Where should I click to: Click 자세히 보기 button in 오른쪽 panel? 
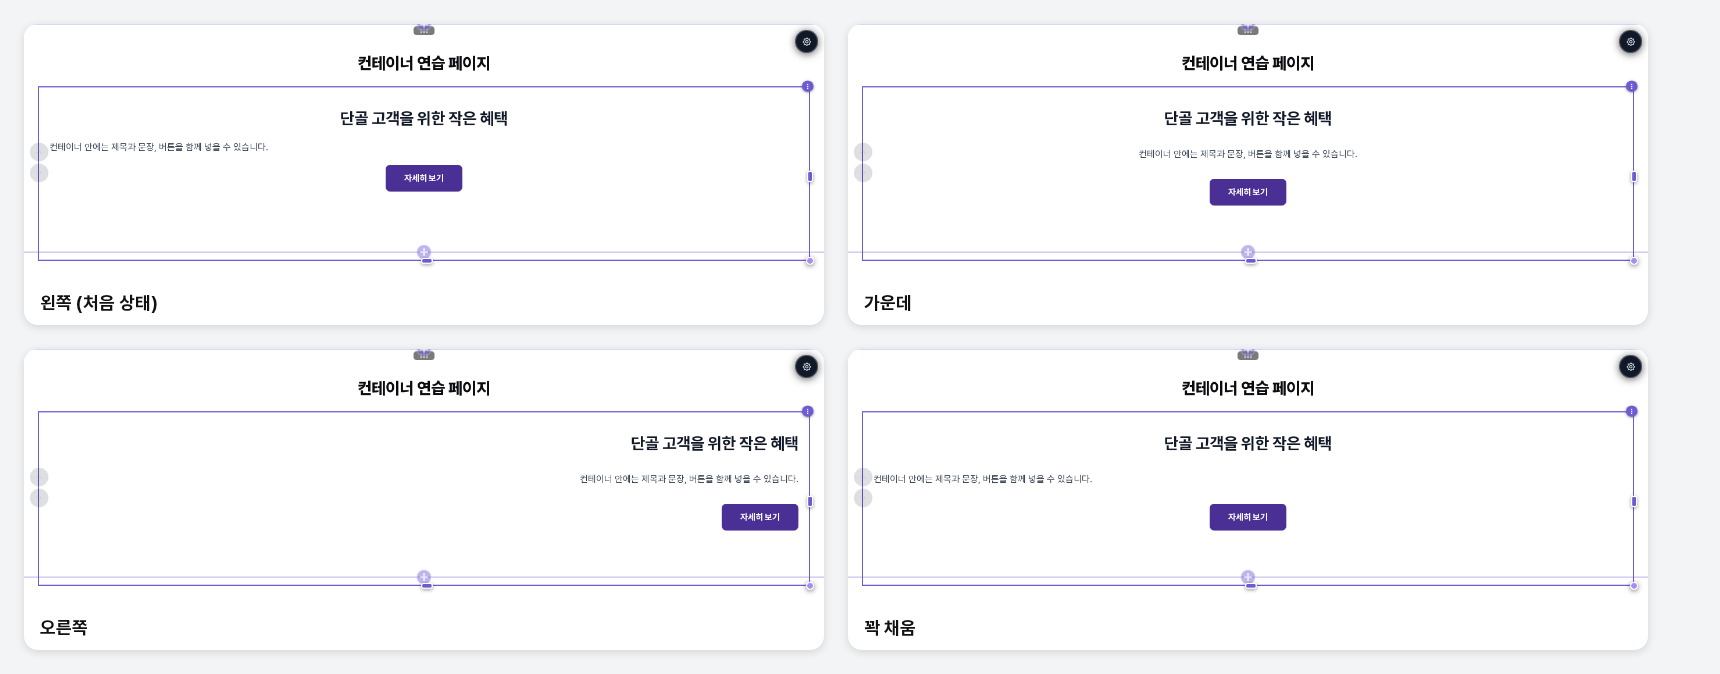(760, 517)
